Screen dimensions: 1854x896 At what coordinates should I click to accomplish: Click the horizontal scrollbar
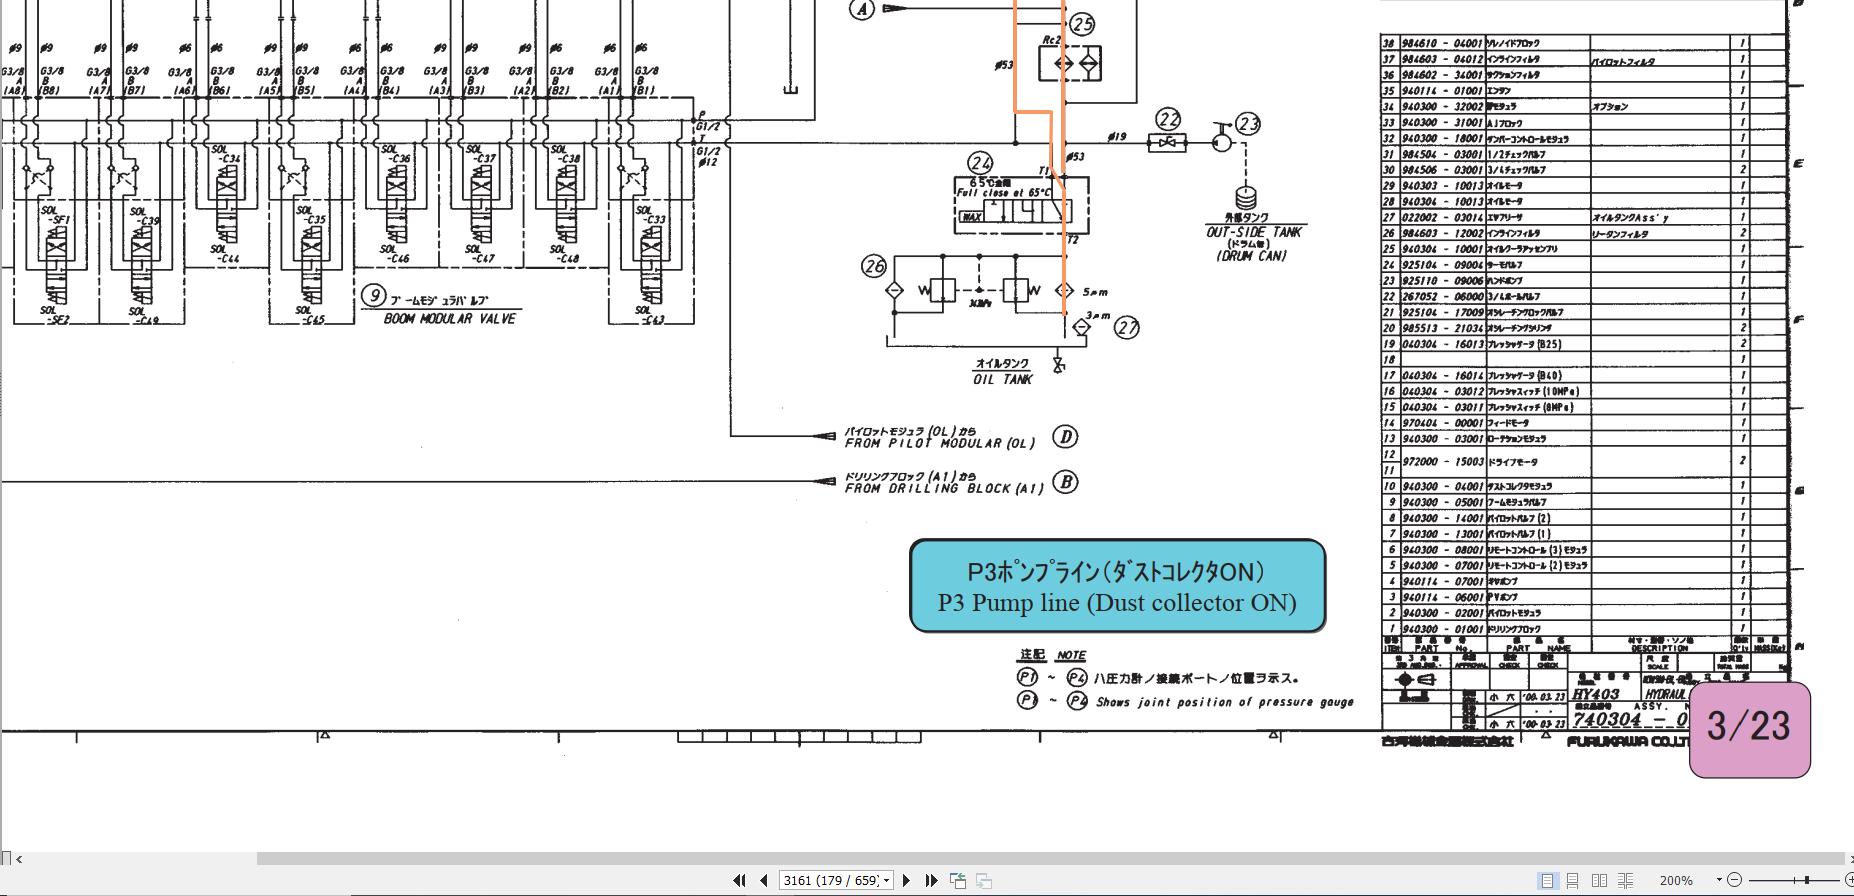click(1050, 858)
